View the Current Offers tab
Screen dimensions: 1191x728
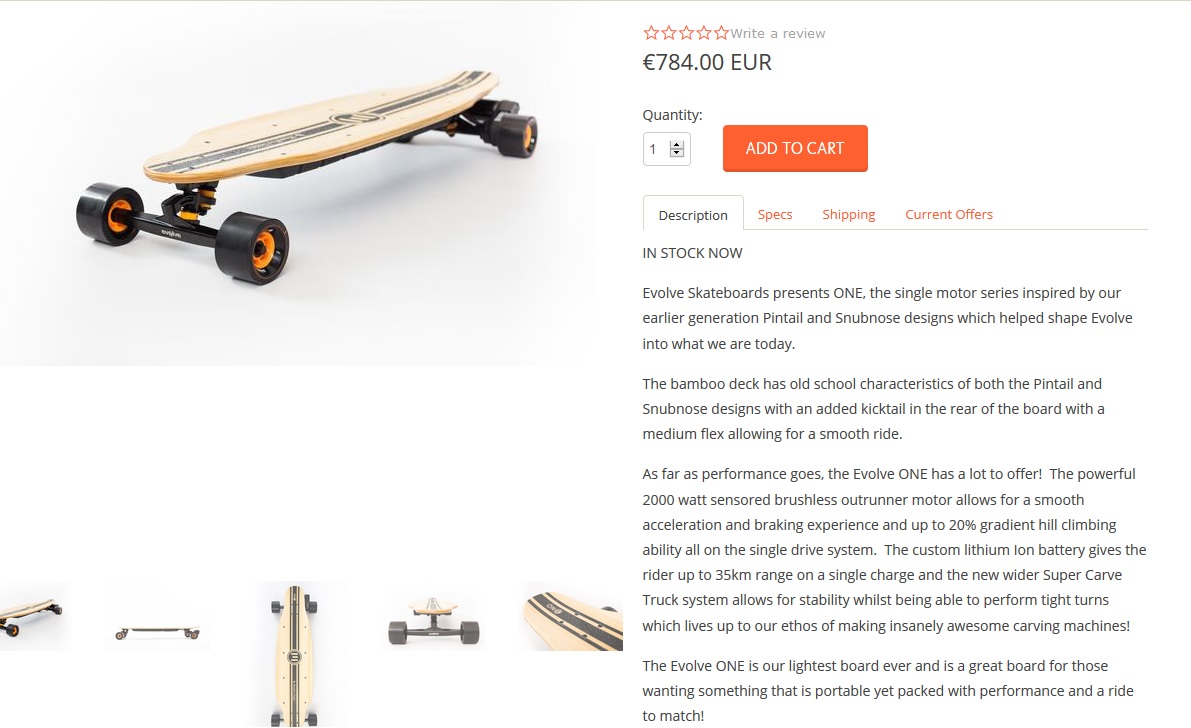(949, 214)
